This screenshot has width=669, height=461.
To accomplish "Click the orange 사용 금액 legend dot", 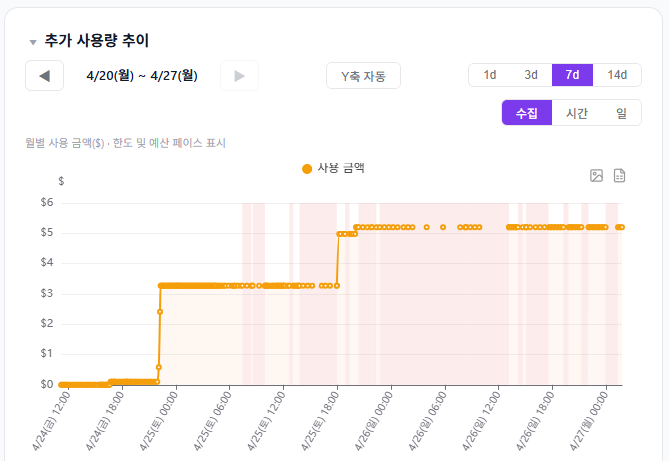I will coord(307,169).
